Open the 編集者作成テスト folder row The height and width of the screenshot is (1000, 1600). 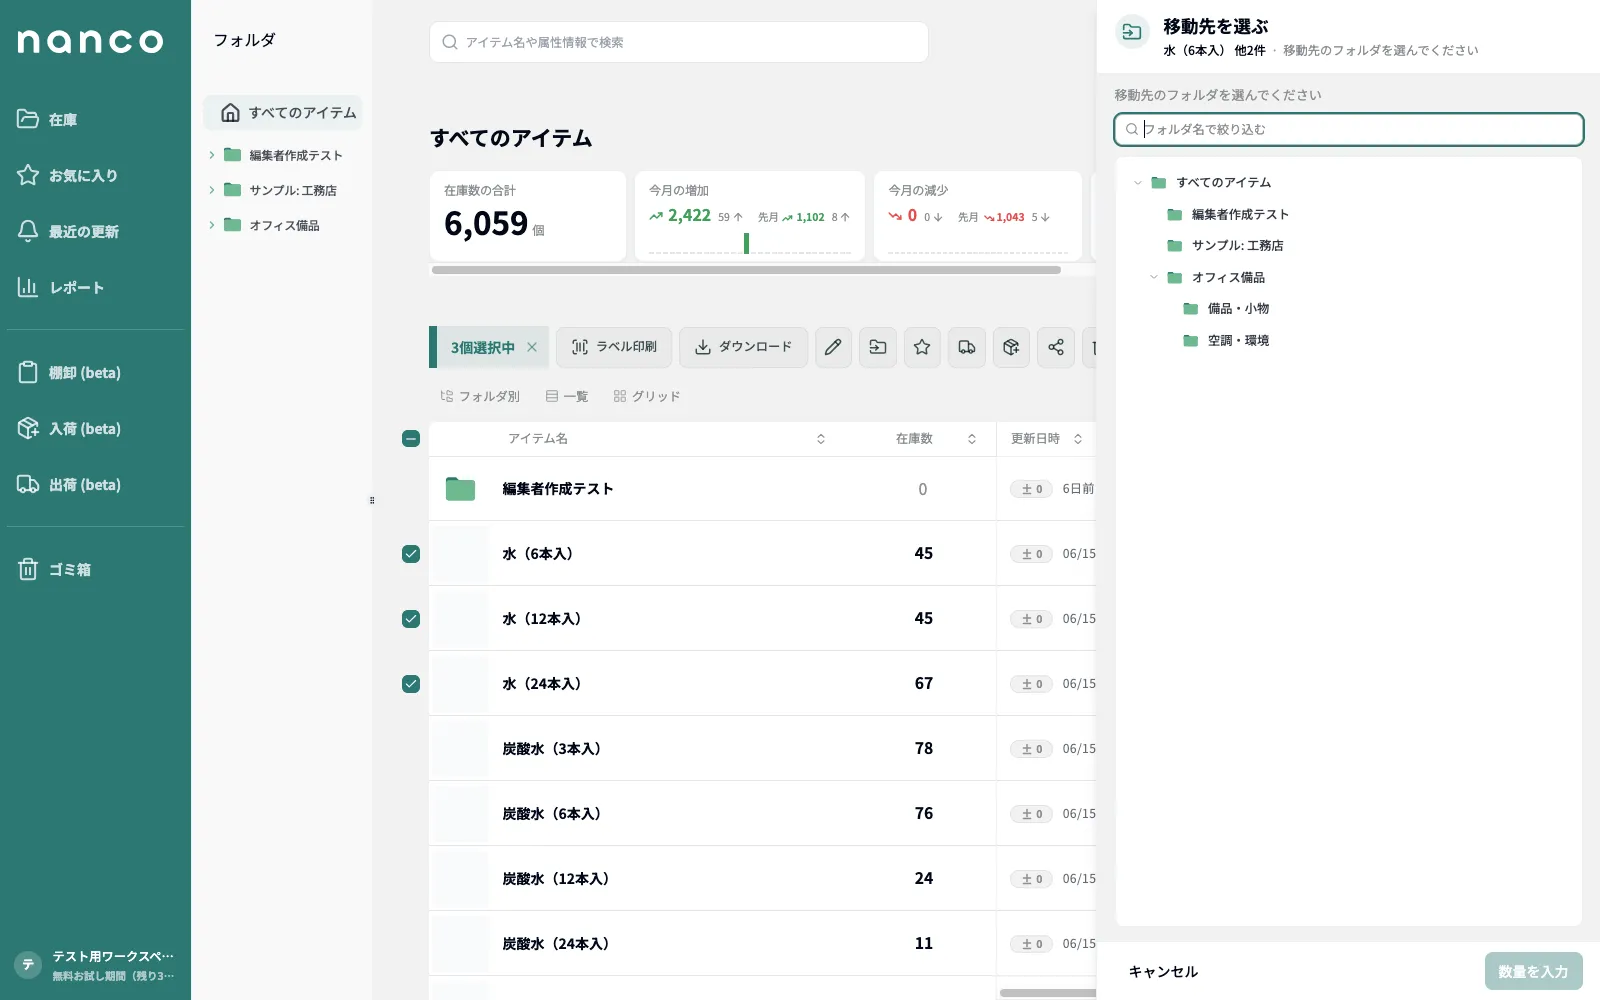[x=762, y=489]
